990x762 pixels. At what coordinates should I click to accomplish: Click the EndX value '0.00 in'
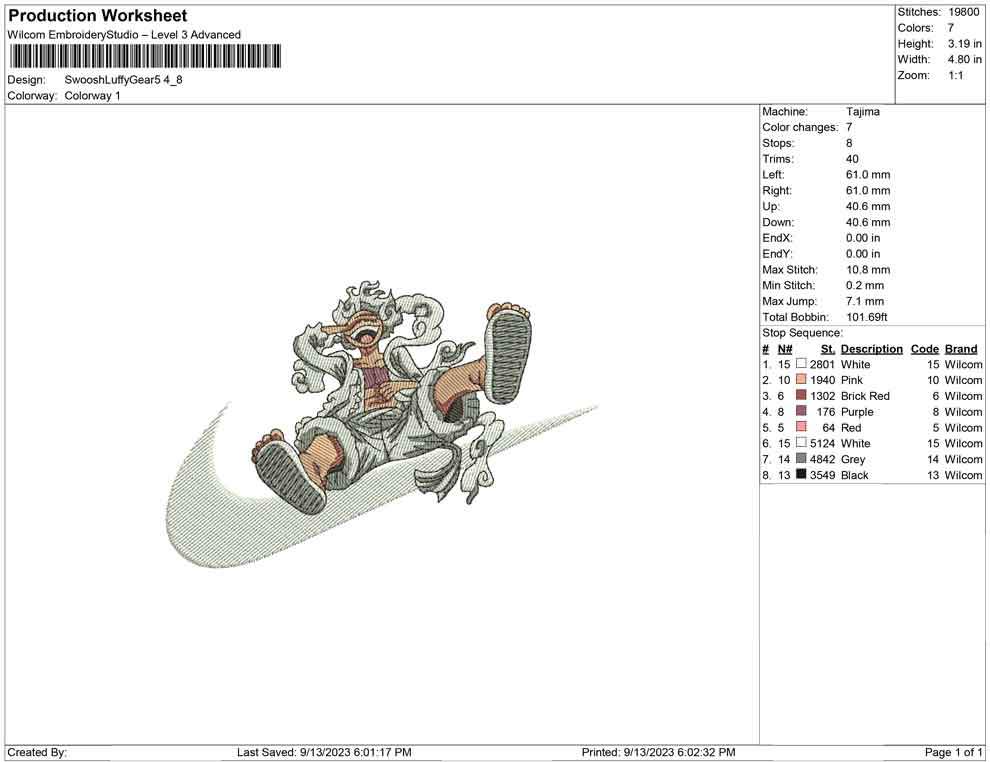[863, 238]
